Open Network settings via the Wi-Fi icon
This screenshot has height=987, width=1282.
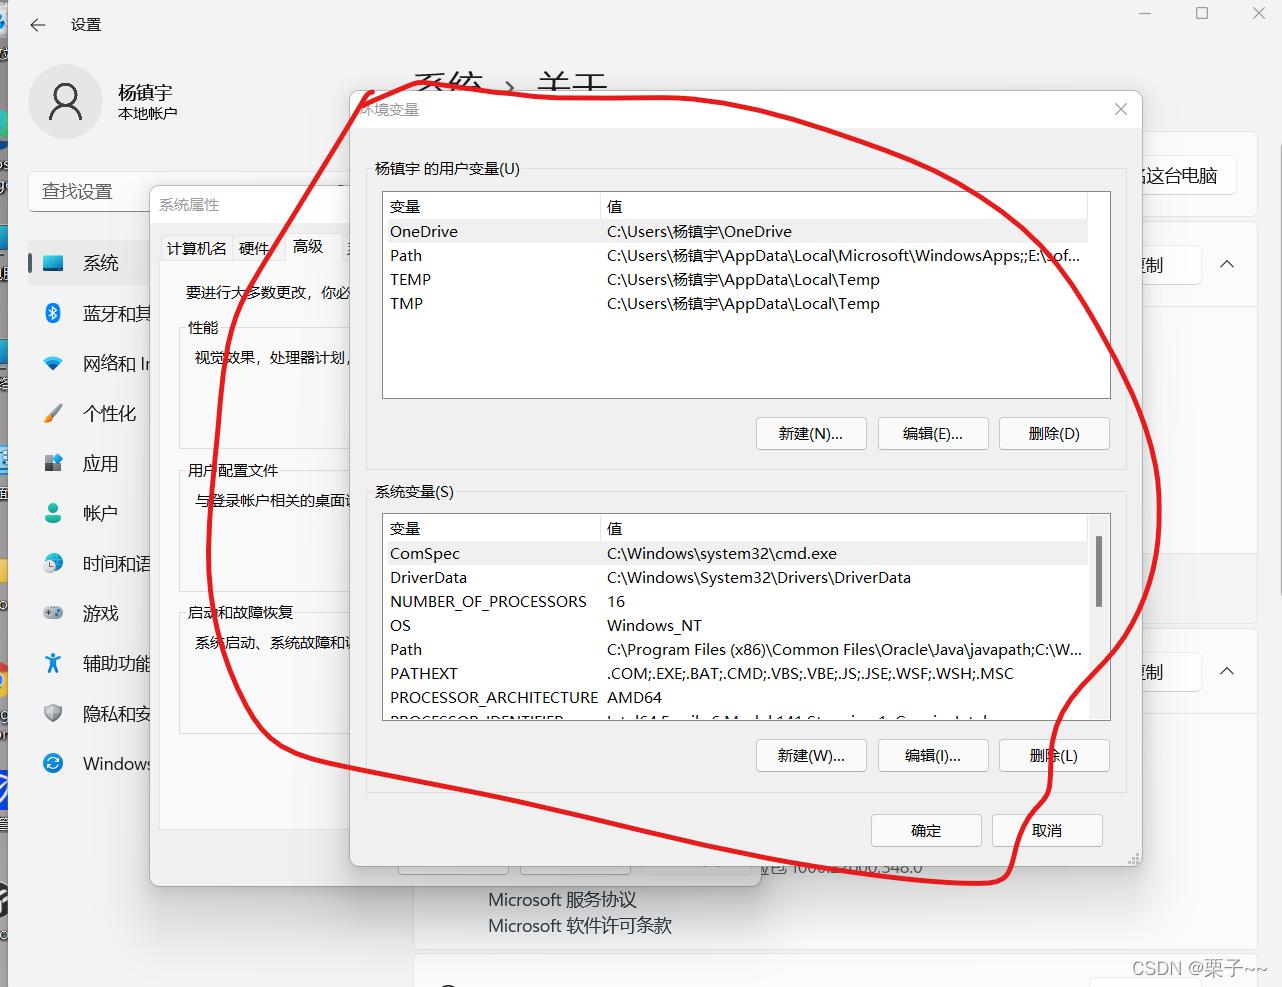tap(53, 363)
